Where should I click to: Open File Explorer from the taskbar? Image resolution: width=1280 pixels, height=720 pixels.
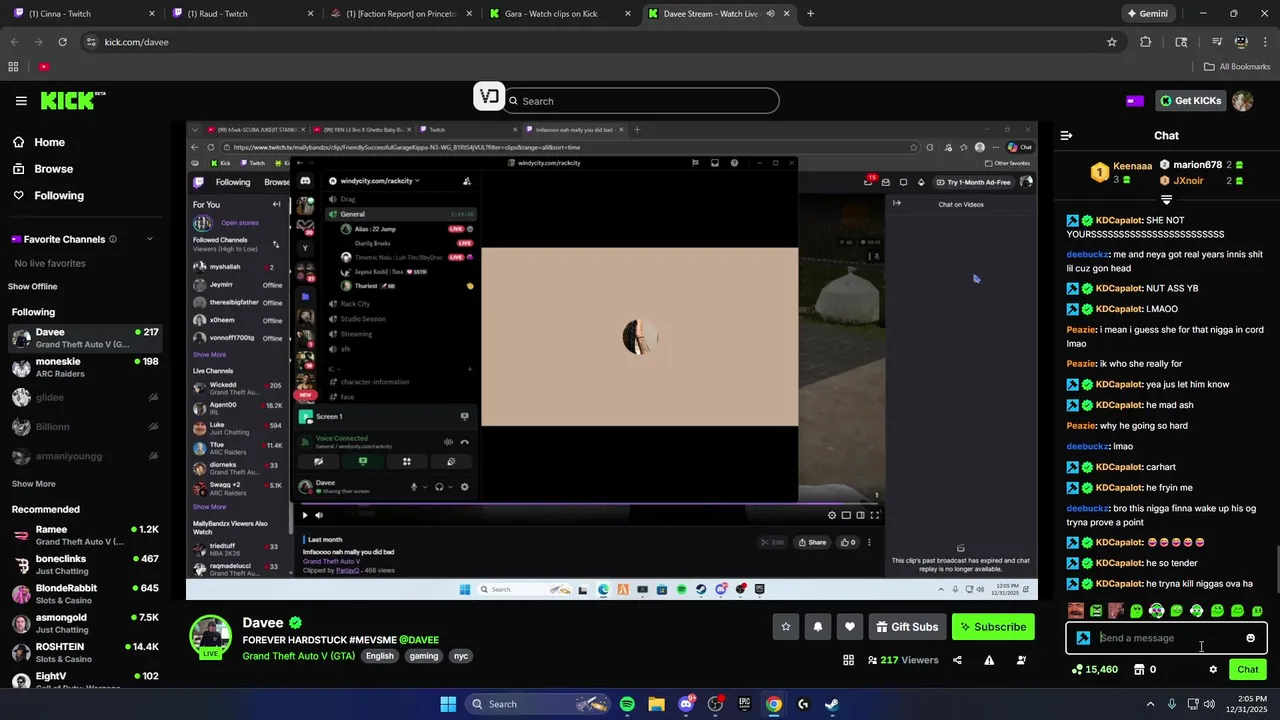(656, 704)
